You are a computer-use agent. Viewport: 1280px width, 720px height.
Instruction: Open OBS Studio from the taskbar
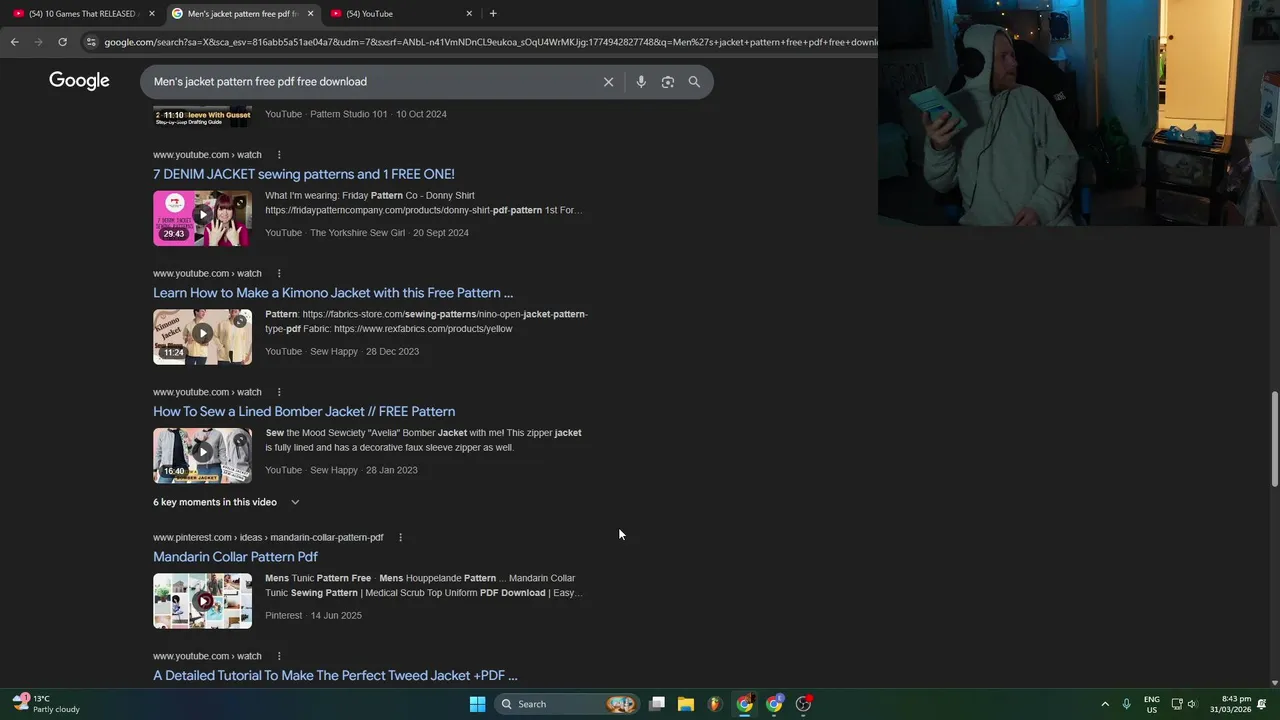(x=803, y=704)
